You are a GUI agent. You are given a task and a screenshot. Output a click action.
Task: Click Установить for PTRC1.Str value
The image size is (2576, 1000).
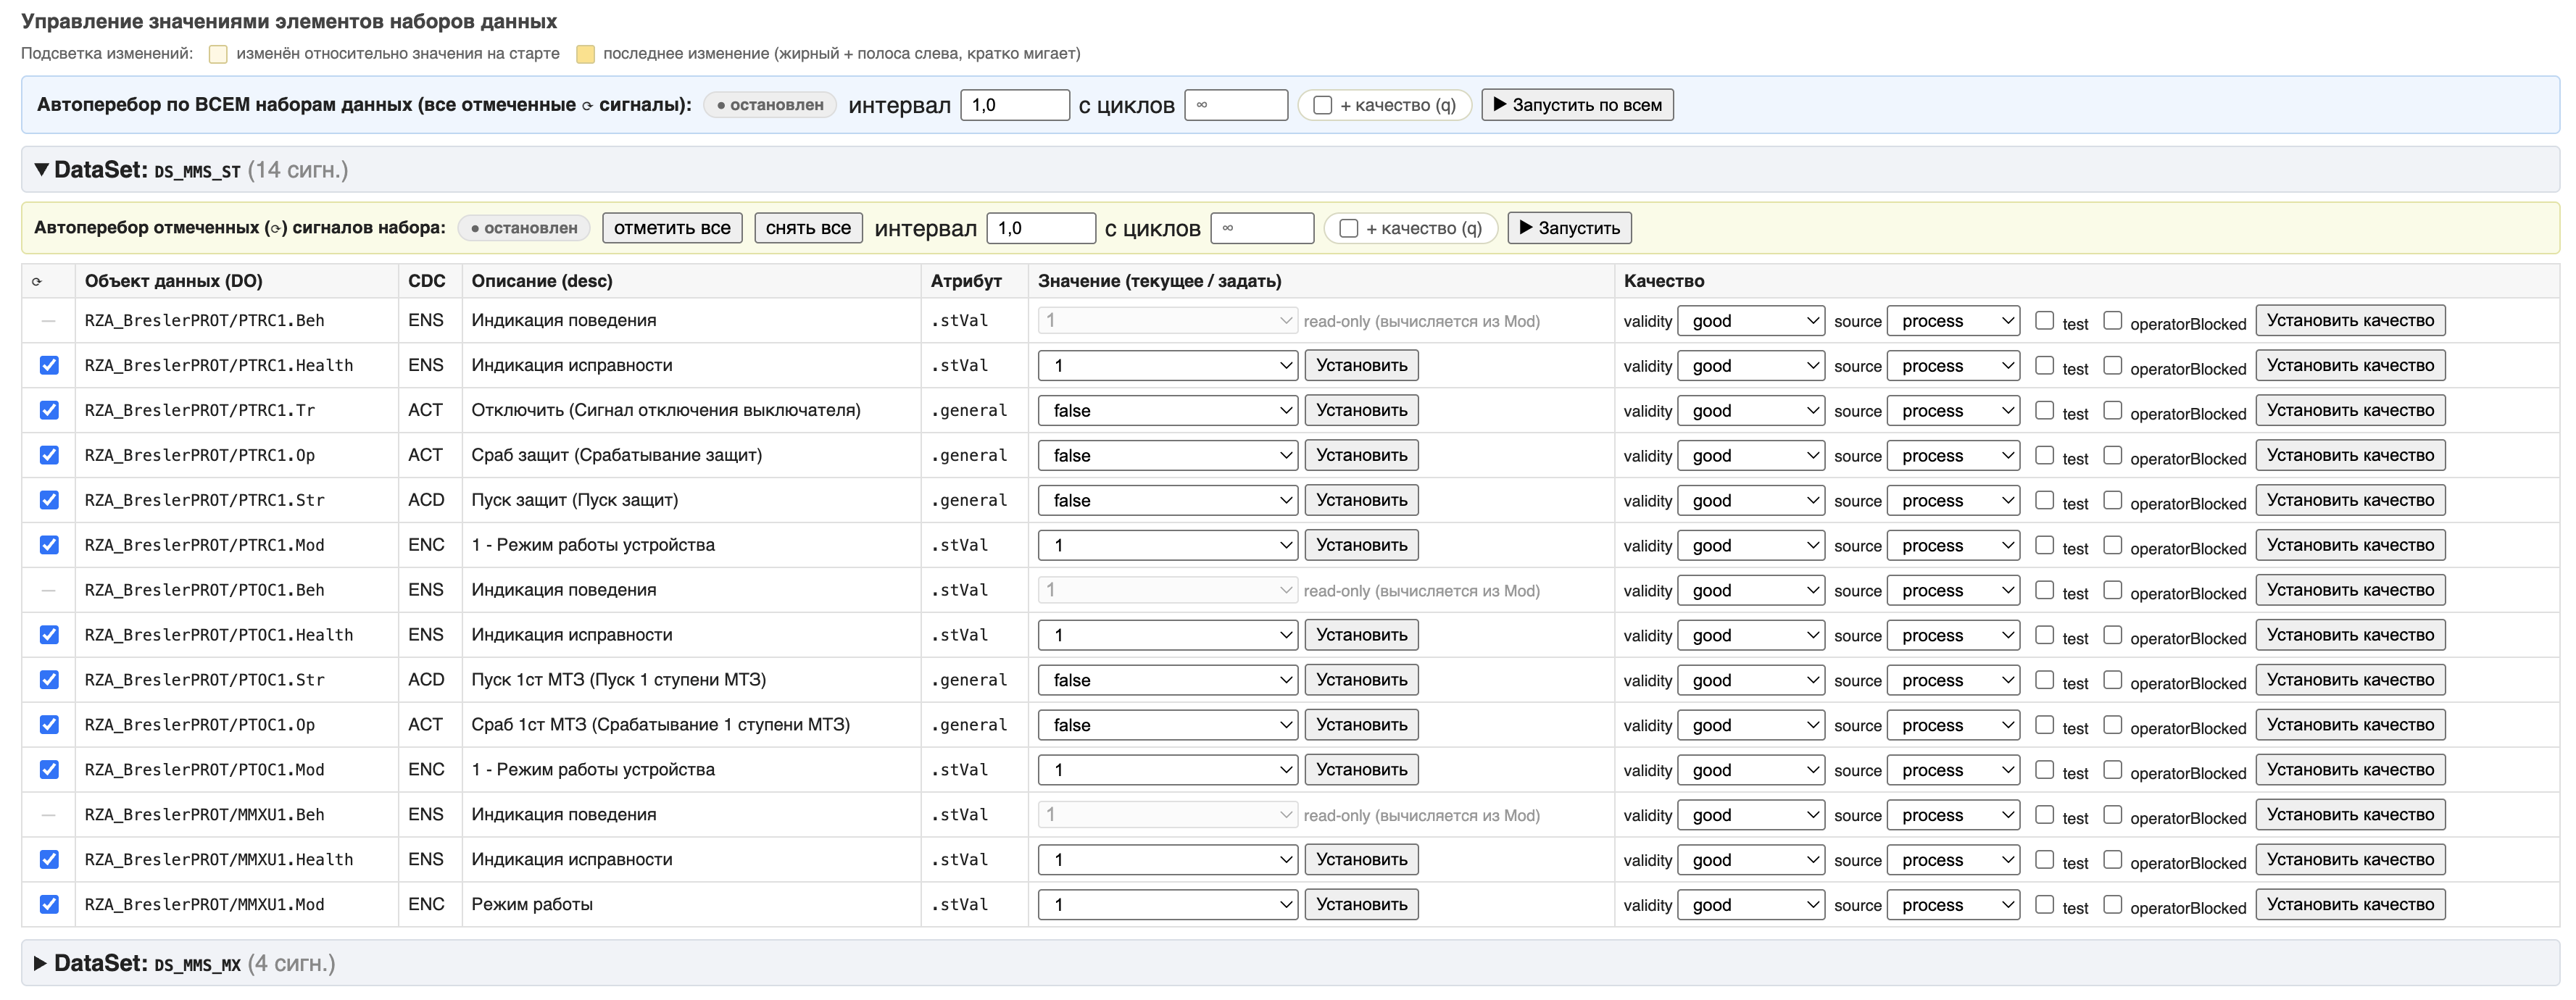click(1361, 500)
